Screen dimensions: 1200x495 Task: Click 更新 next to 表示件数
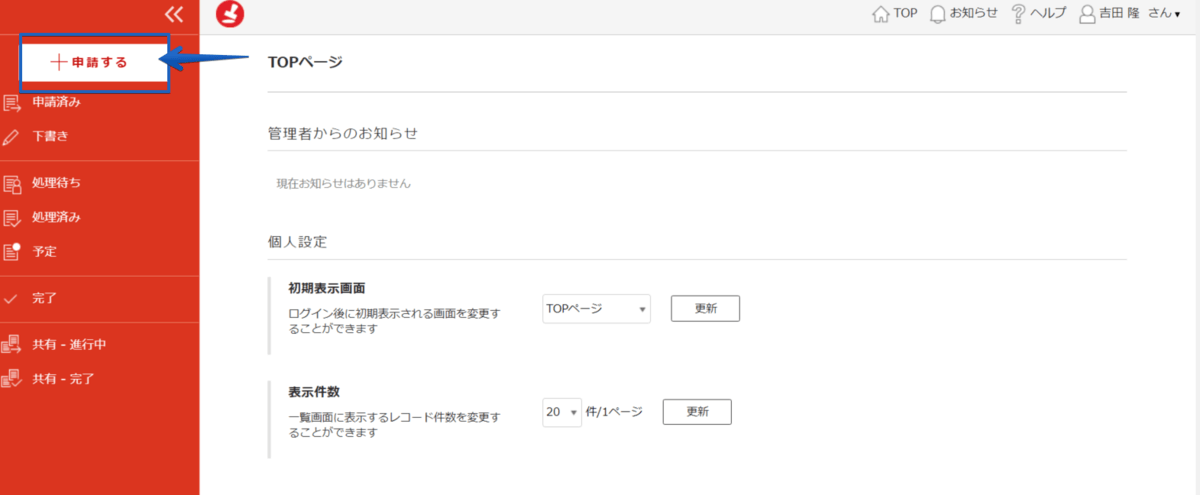[697, 412]
